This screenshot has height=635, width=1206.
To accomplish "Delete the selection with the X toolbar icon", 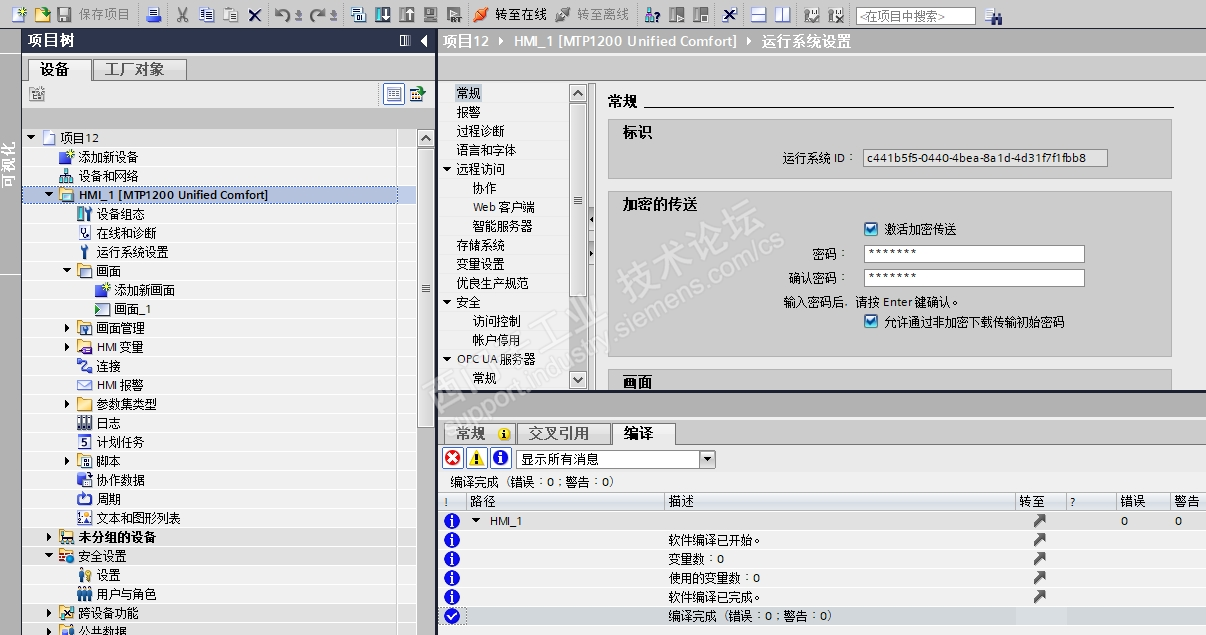I will (254, 15).
